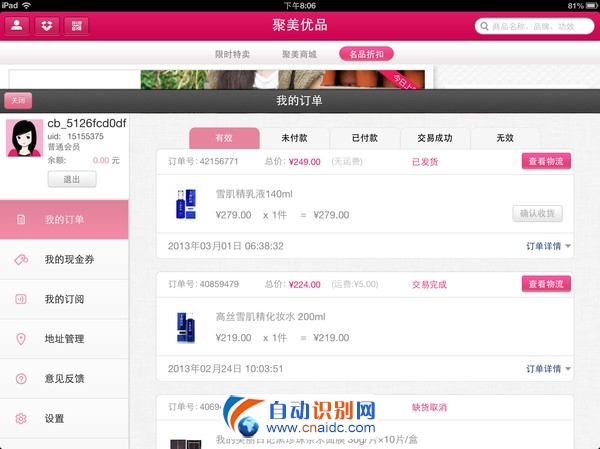Click the coupon tag icon beside 我的现金券
This screenshot has height=449, width=600.
tap(21, 260)
